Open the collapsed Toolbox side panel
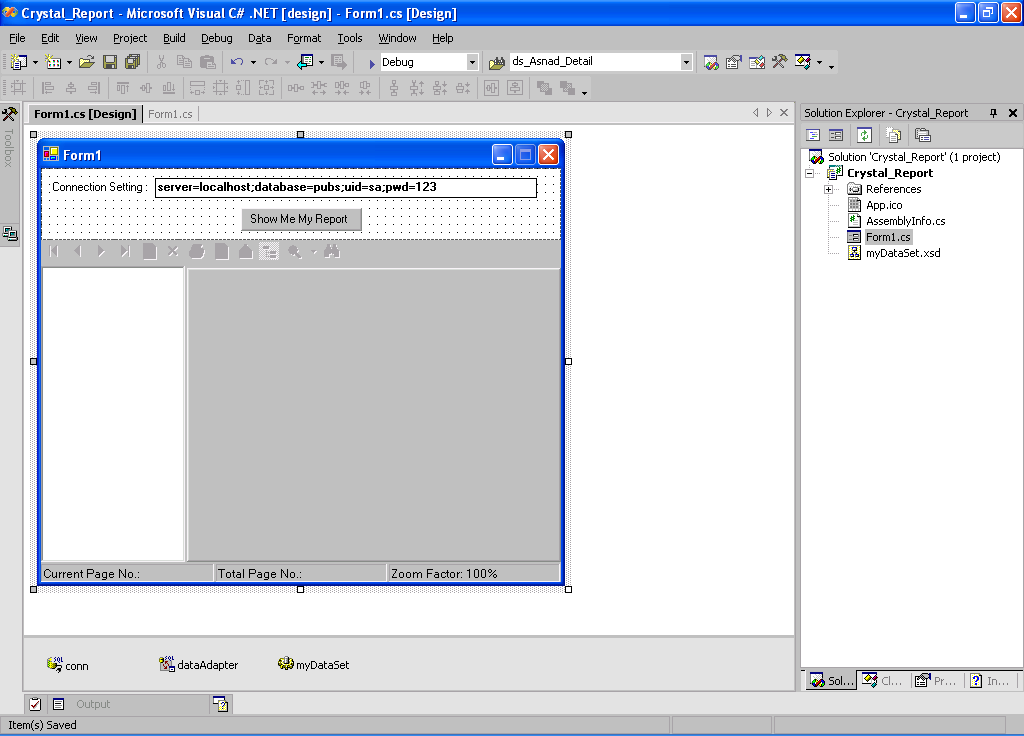This screenshot has width=1024, height=736. (9, 138)
